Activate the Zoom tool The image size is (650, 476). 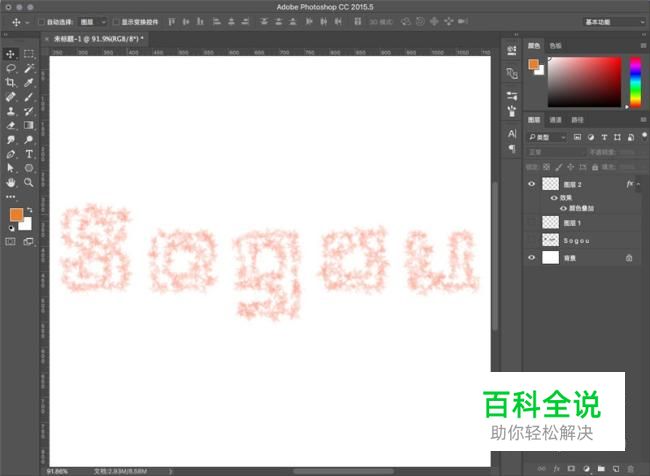click(x=29, y=182)
